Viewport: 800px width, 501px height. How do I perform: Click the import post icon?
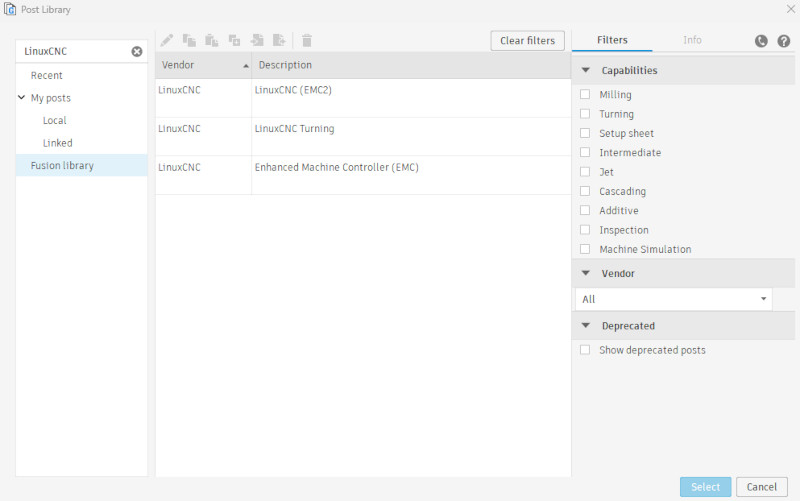257,40
